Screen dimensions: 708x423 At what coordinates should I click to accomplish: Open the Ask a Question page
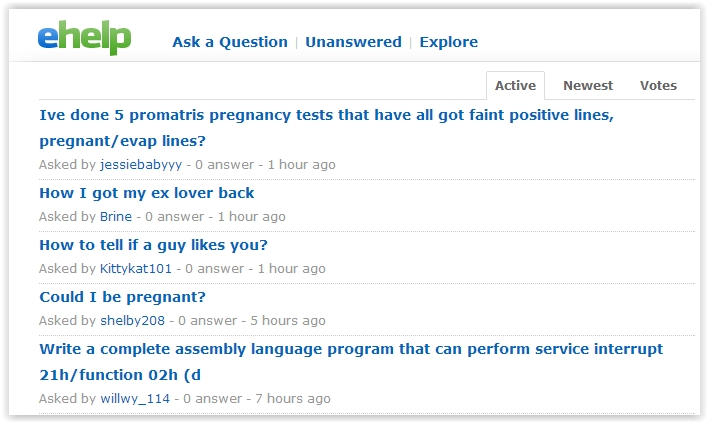tap(229, 42)
